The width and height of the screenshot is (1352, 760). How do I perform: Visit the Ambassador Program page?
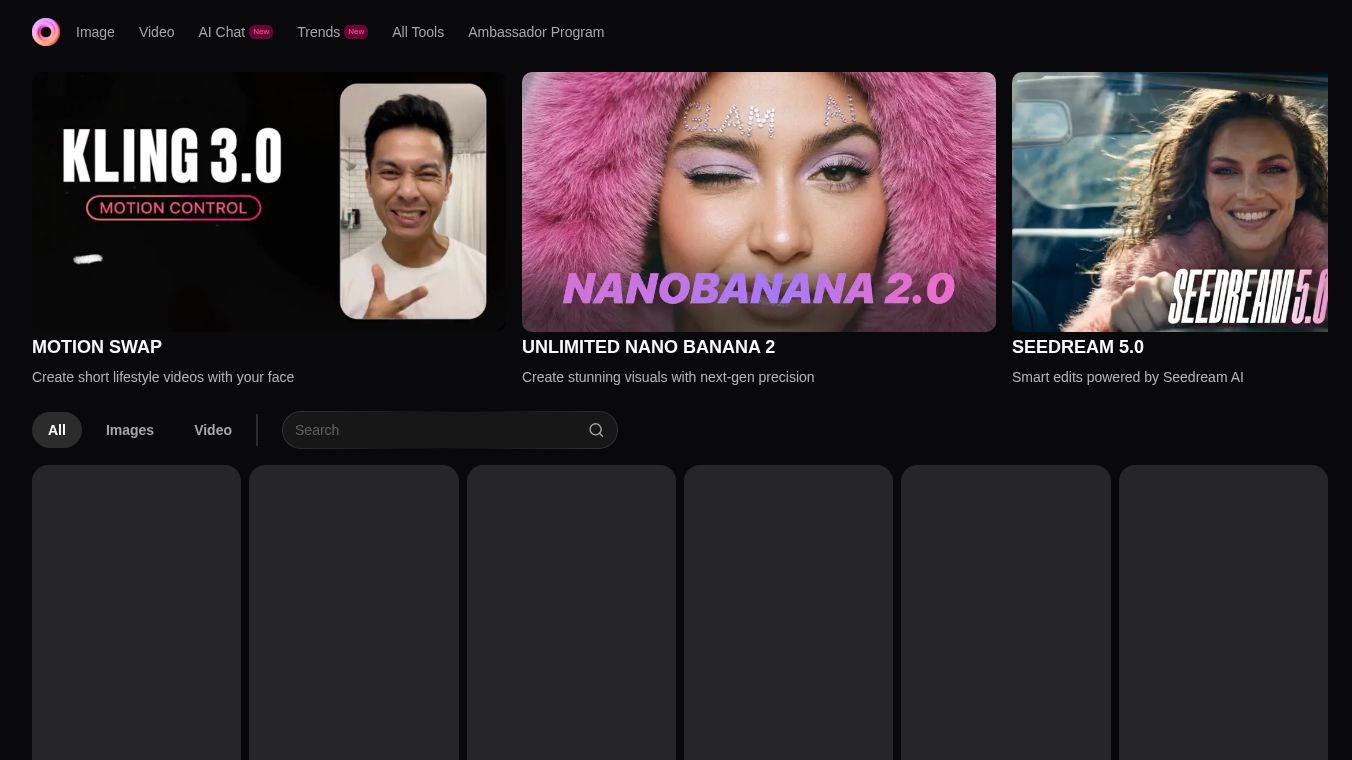point(536,32)
